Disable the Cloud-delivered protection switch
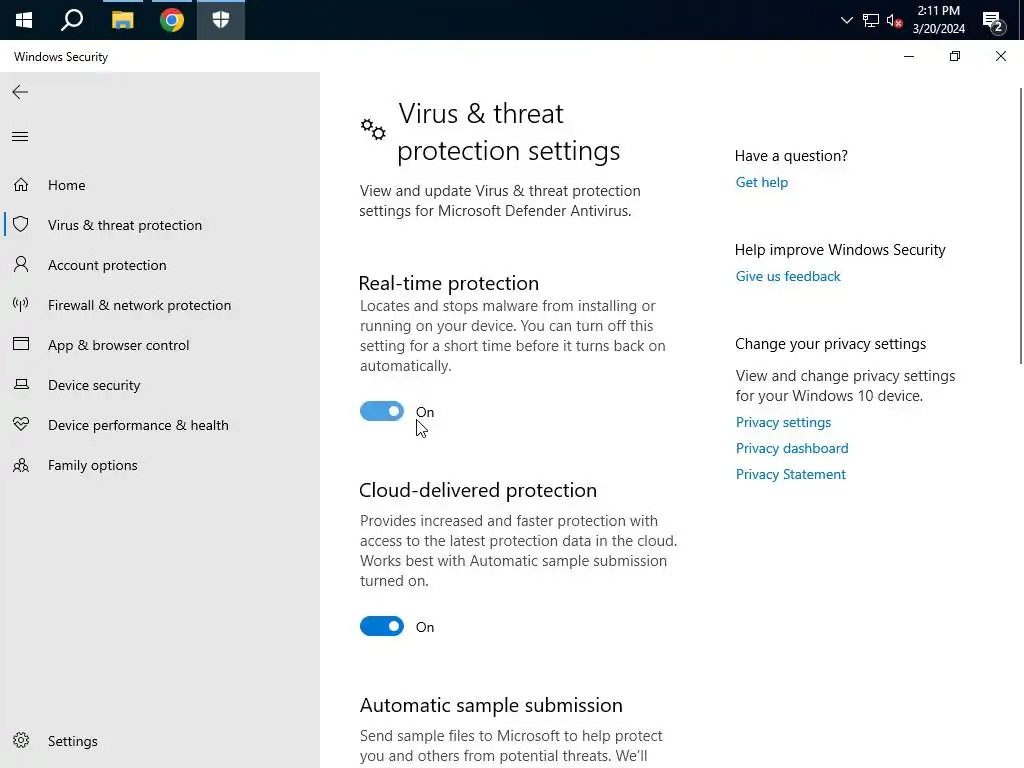The image size is (1024, 768). tap(382, 626)
